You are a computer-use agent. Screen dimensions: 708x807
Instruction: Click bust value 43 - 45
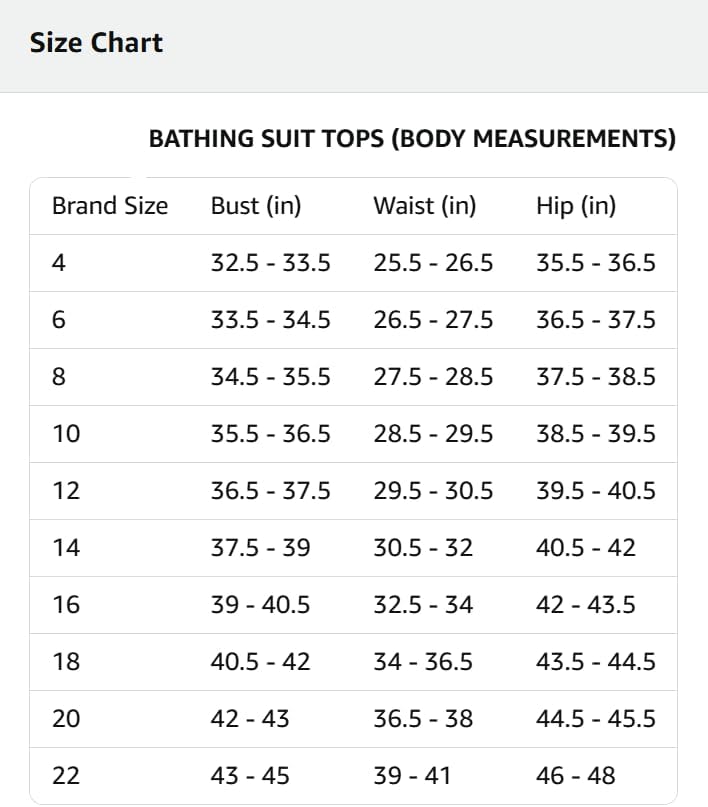click(250, 776)
